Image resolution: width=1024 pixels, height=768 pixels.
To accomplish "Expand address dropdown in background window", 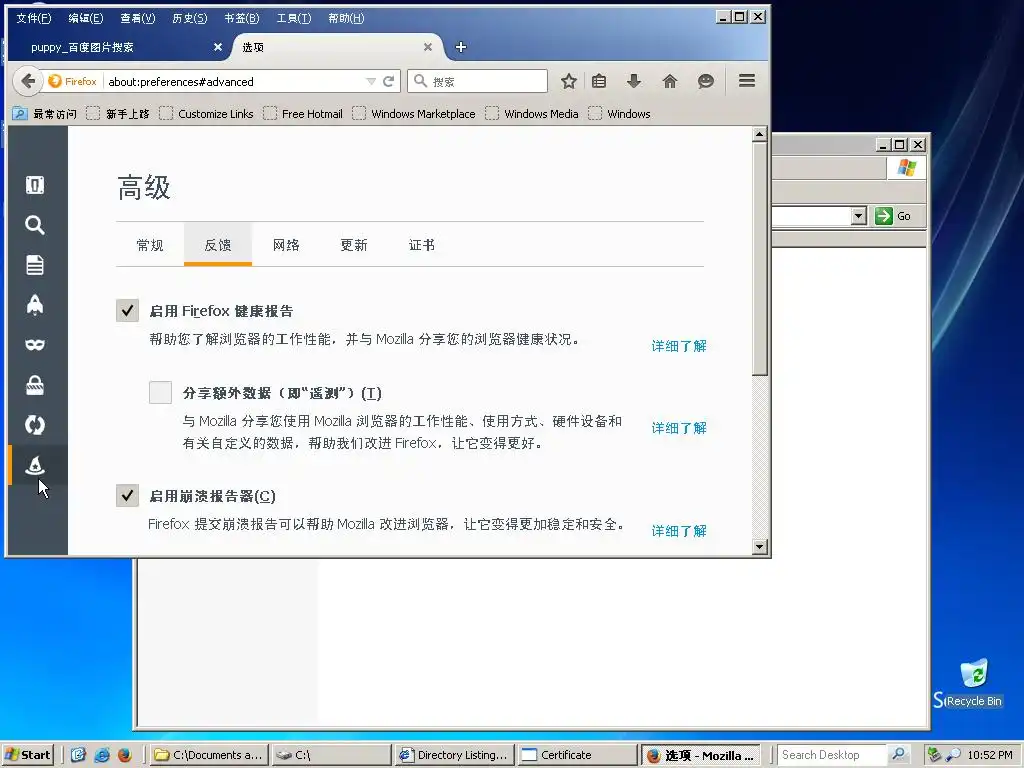I will (x=859, y=216).
